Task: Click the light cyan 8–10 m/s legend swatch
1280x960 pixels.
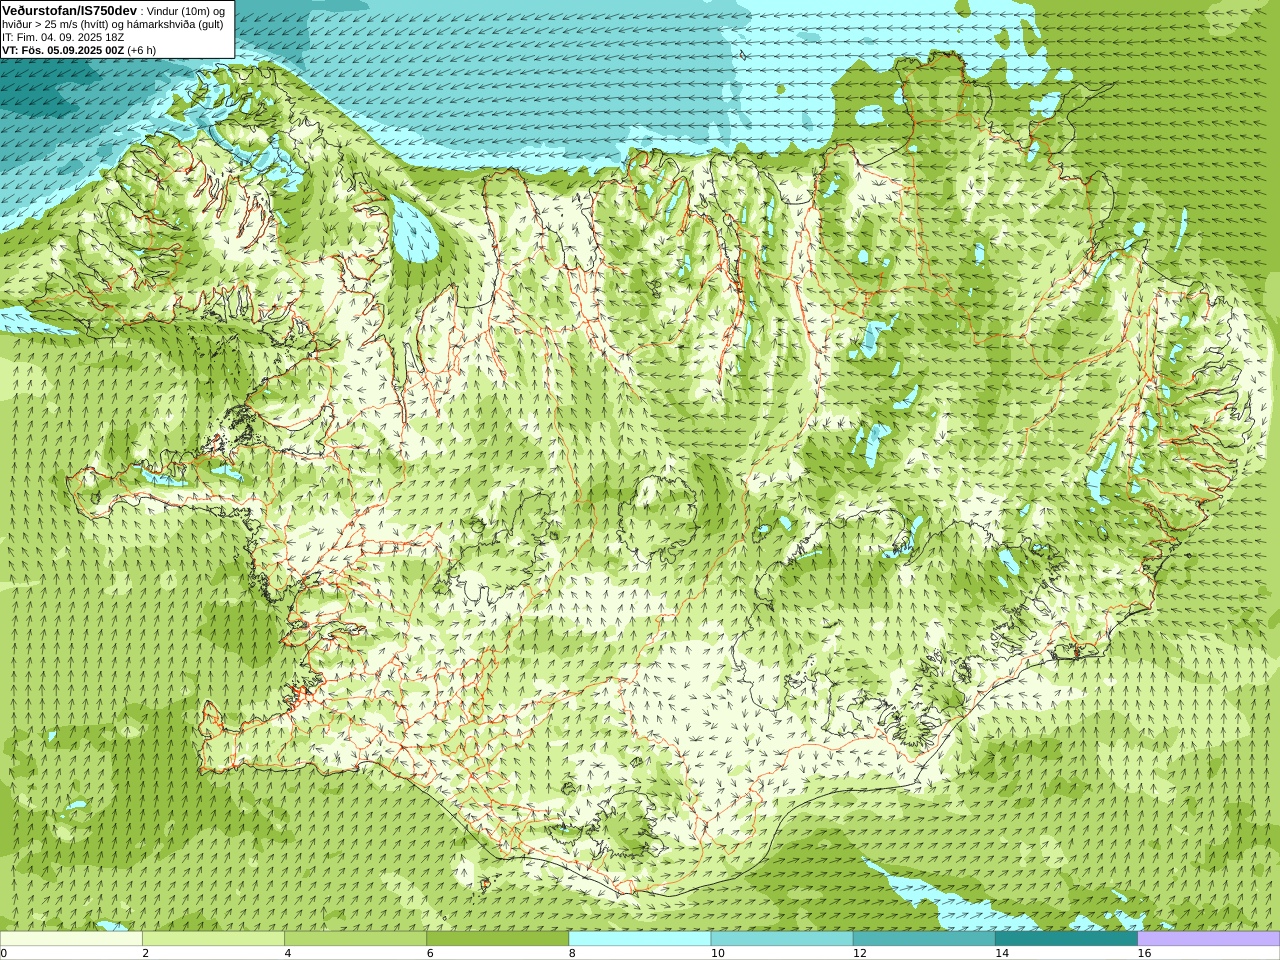Action: pos(640,939)
